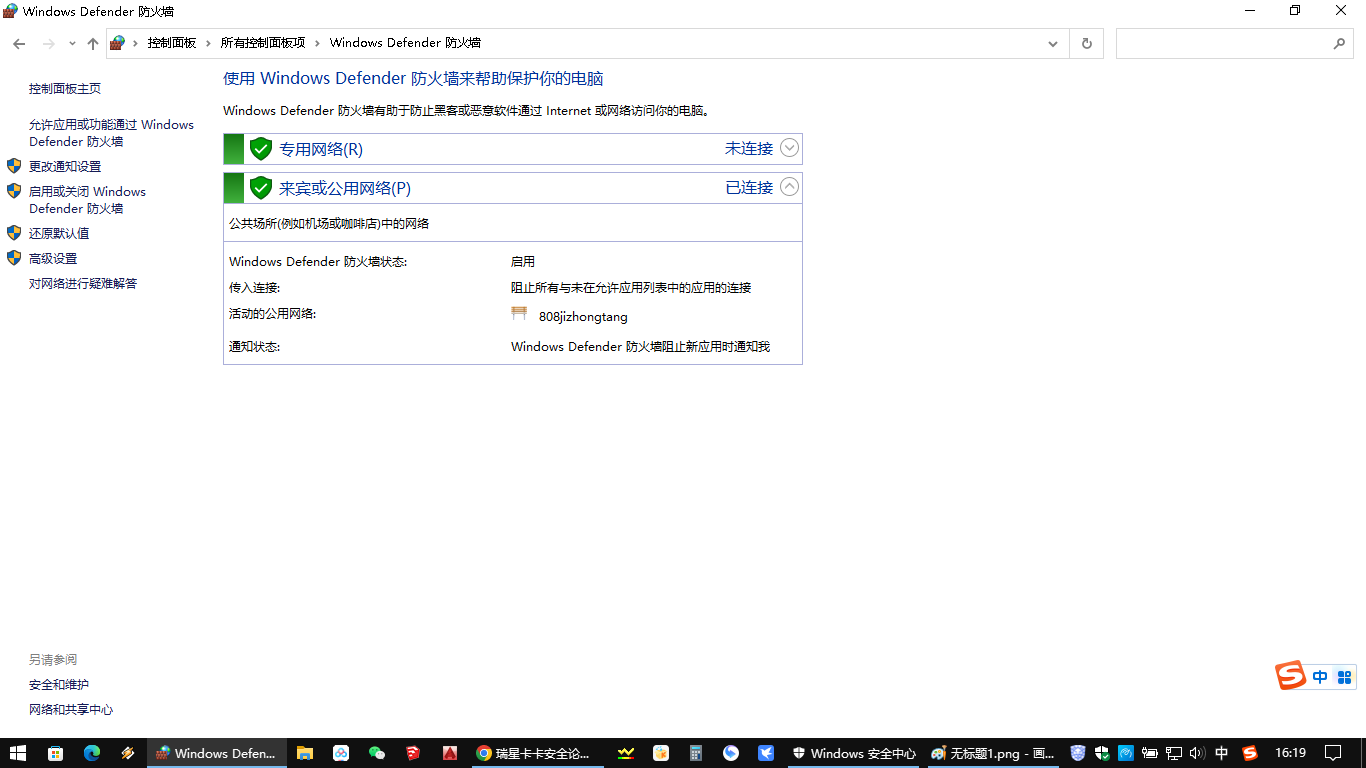
Task: Open the chevron after 控制面板 breadcrumb
Action: tap(209, 43)
